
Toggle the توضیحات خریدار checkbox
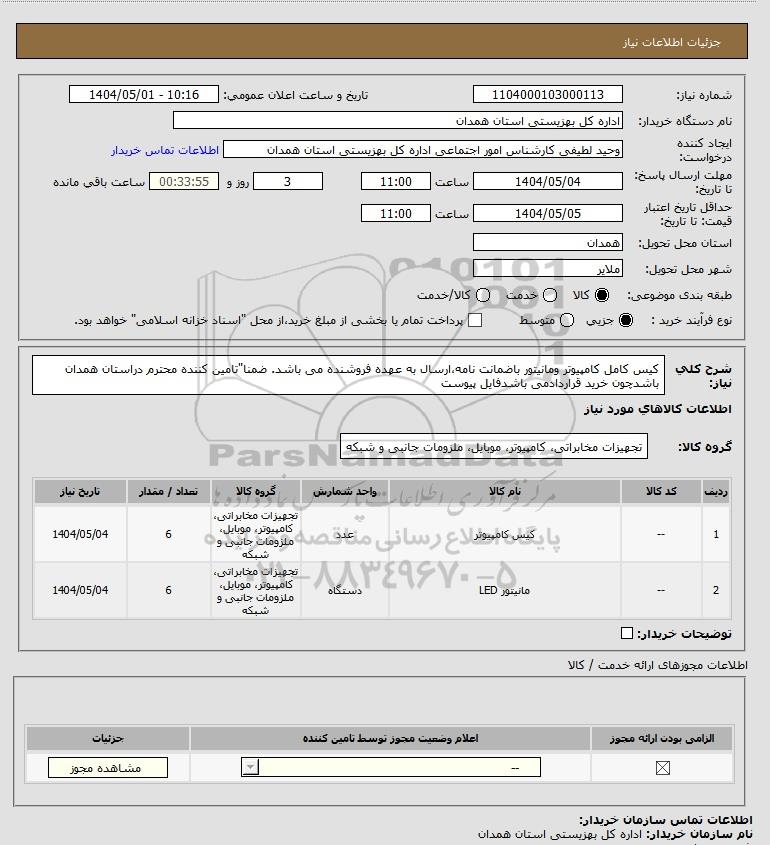pyautogui.click(x=627, y=633)
